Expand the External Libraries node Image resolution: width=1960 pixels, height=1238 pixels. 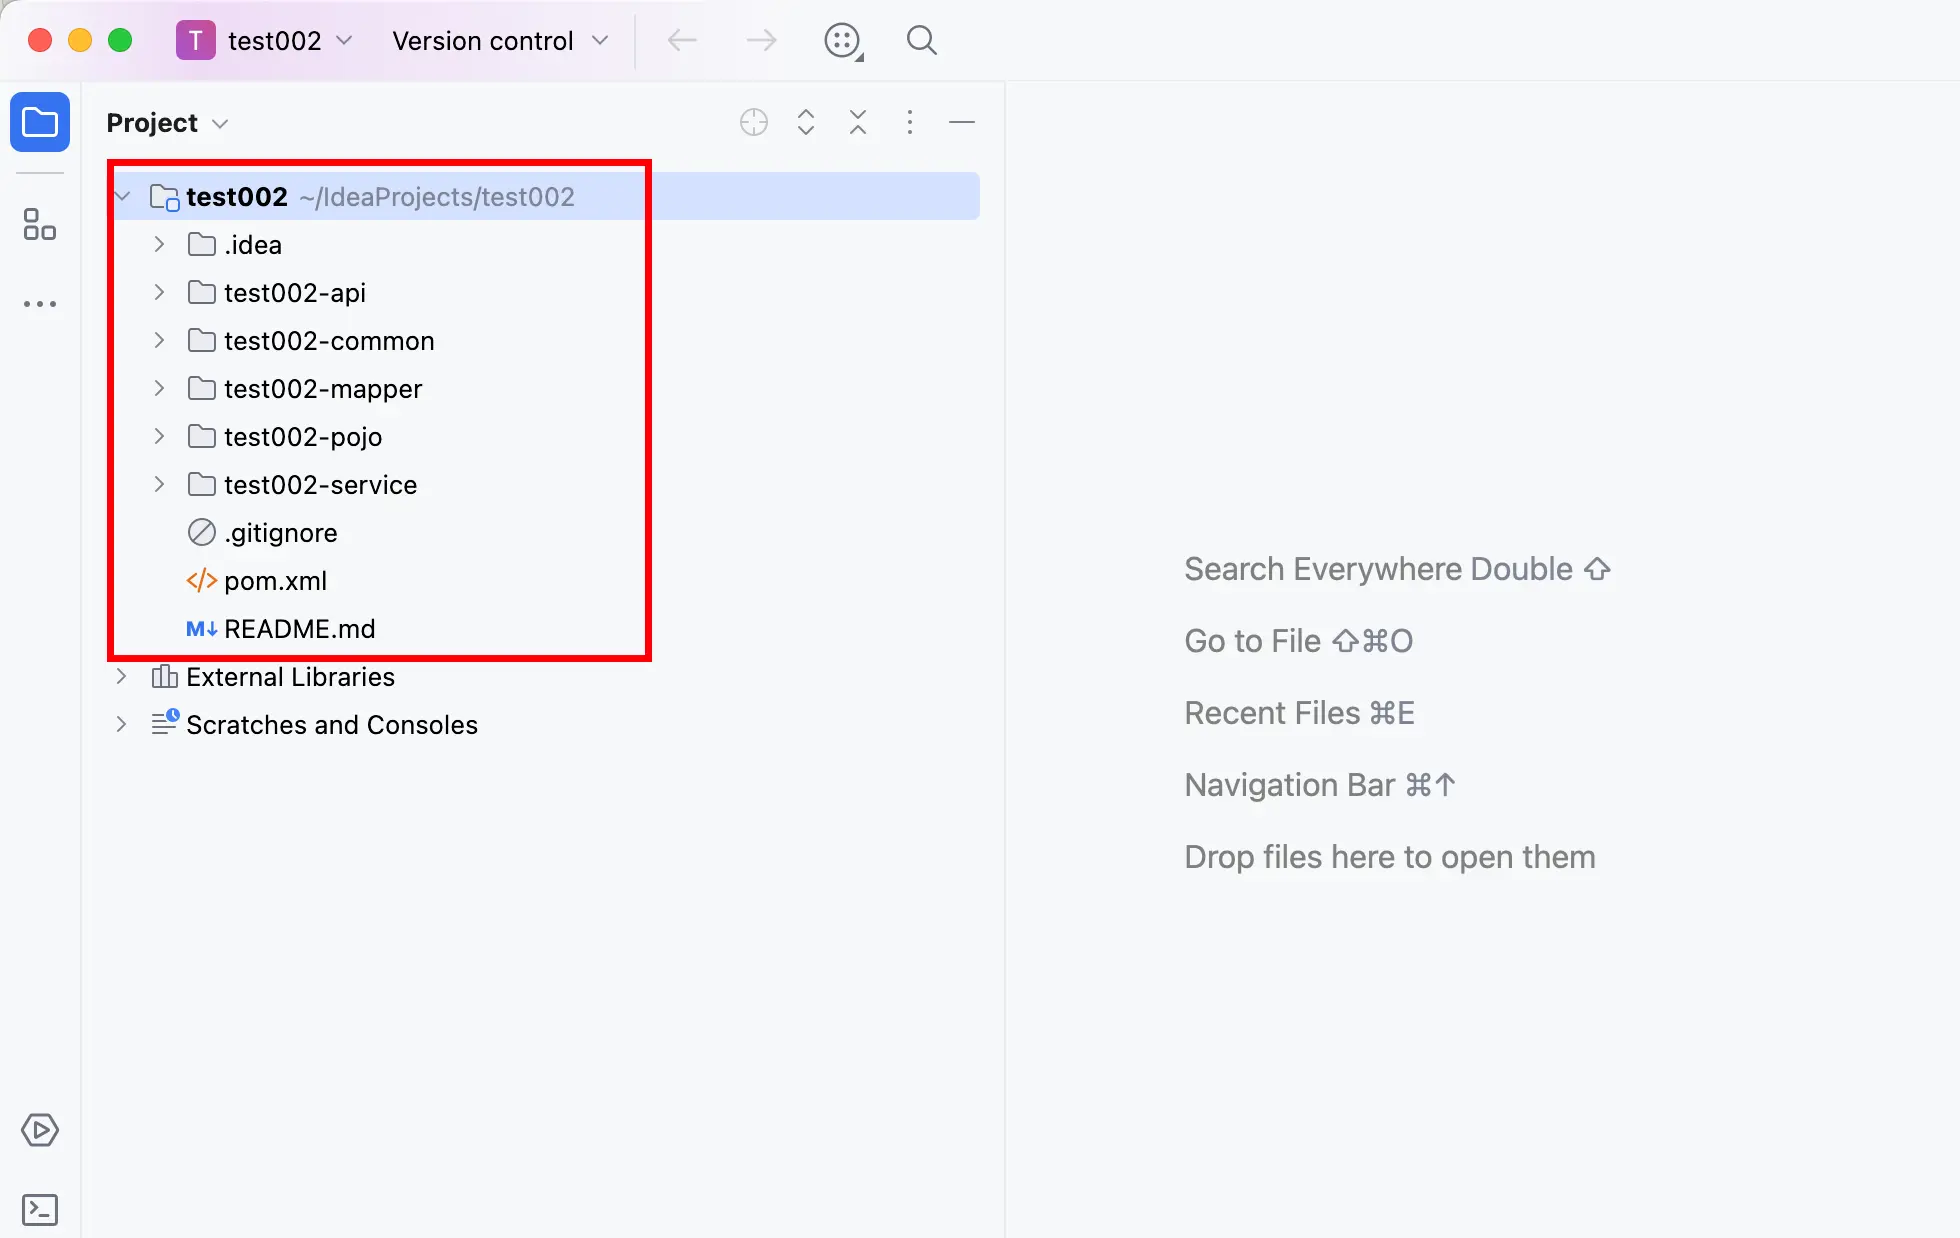121,677
